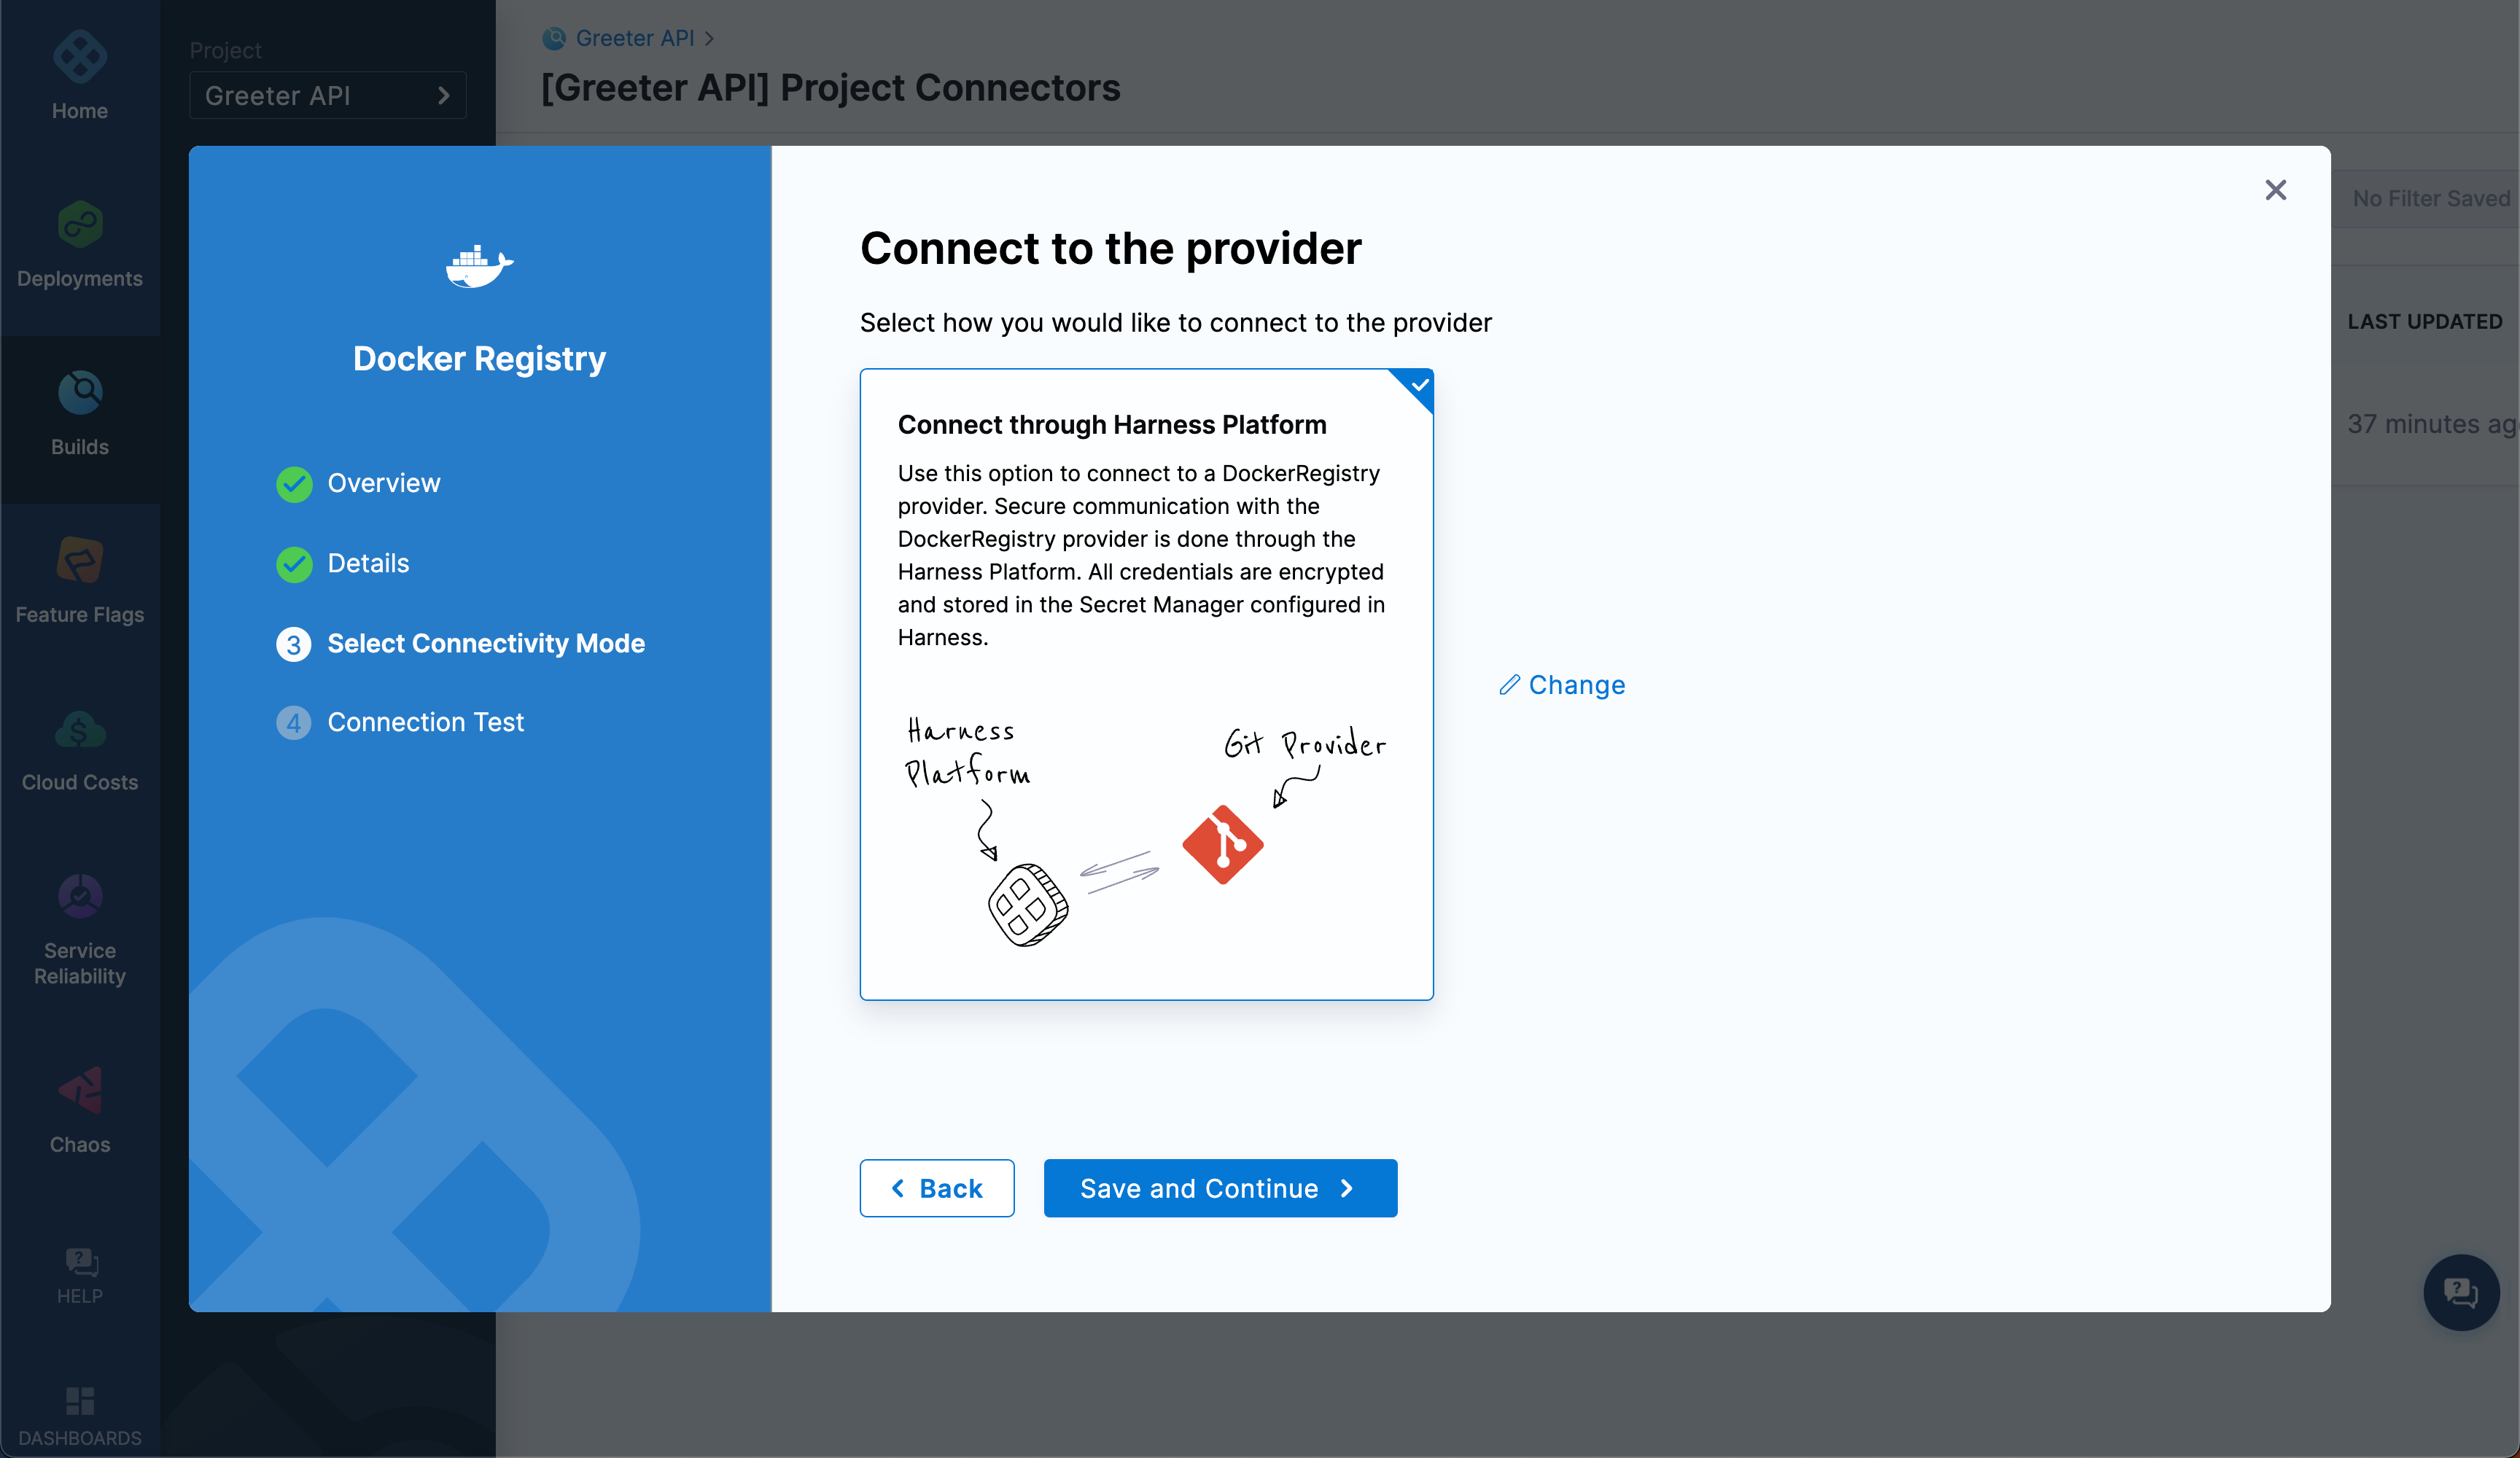The width and height of the screenshot is (2520, 1458).
Task: Click the step 3 number badge
Action: (x=294, y=644)
